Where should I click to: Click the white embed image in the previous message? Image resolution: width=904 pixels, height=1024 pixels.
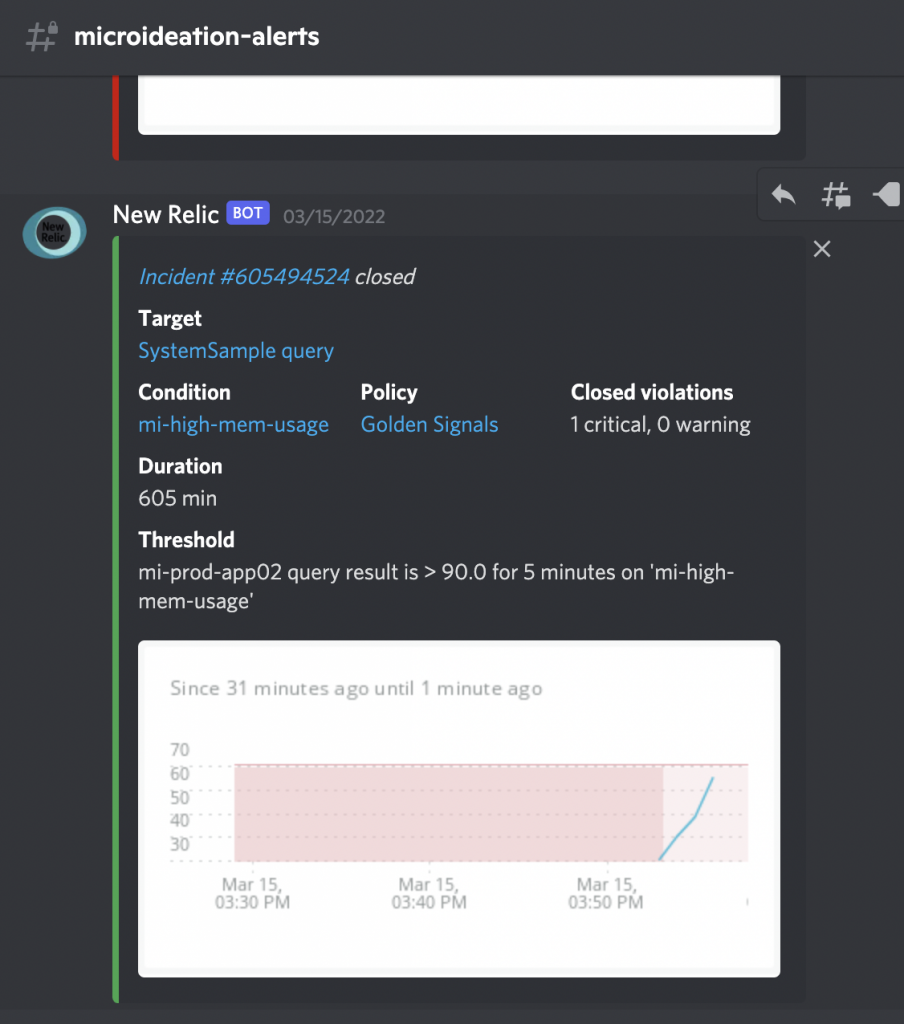459,104
